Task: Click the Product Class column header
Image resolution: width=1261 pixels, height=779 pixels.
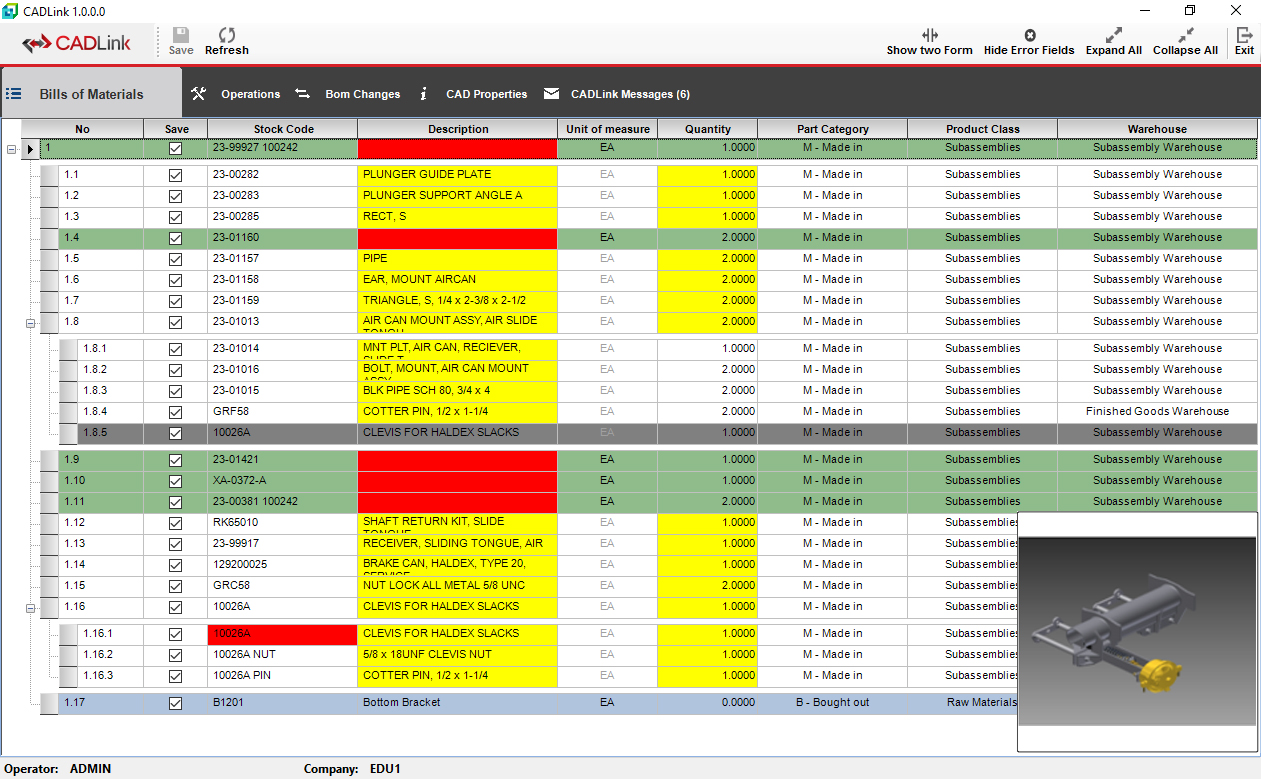Action: tap(983, 129)
